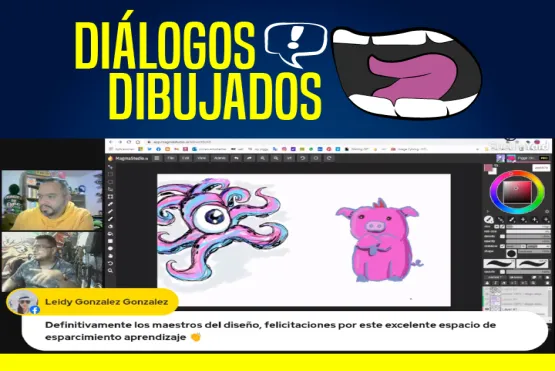The width and height of the screenshot is (555, 371).
Task: Select the Move tool in the left toolbar
Action: pyautogui.click(x=110, y=167)
